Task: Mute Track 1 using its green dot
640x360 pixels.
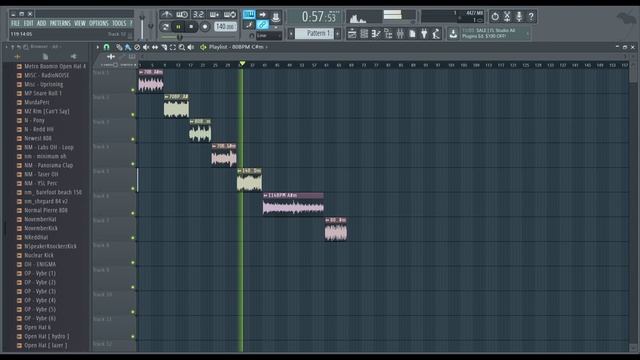Action: click(x=133, y=90)
